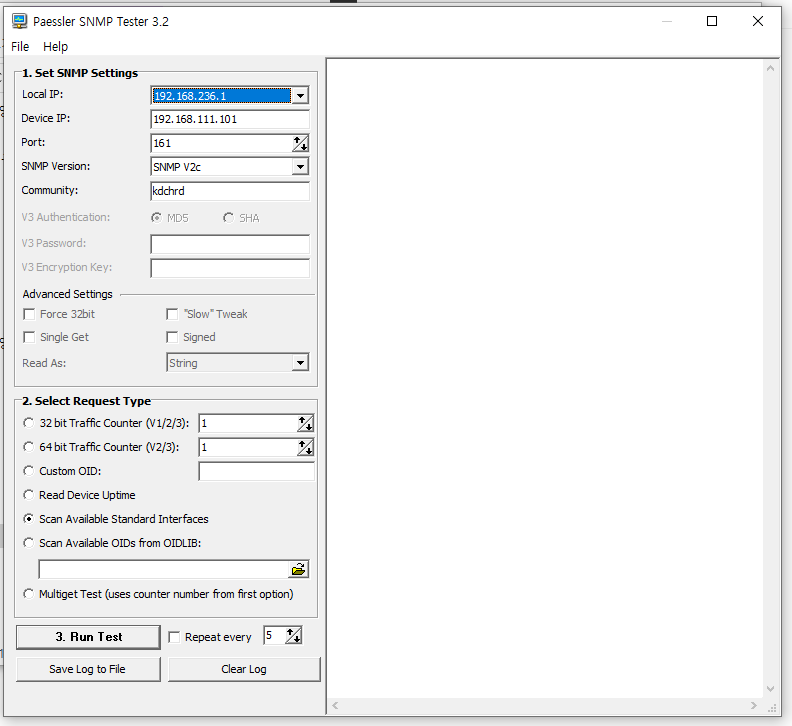Click the Clear Log button
792x726 pixels.
click(x=244, y=669)
